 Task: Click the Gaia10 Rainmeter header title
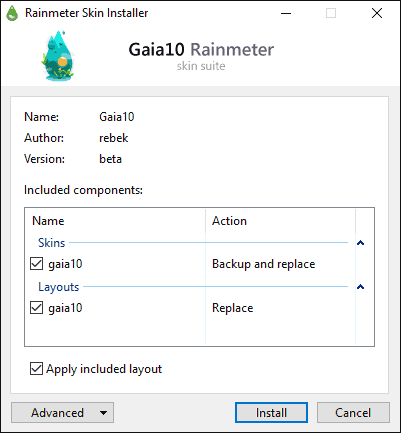point(201,50)
